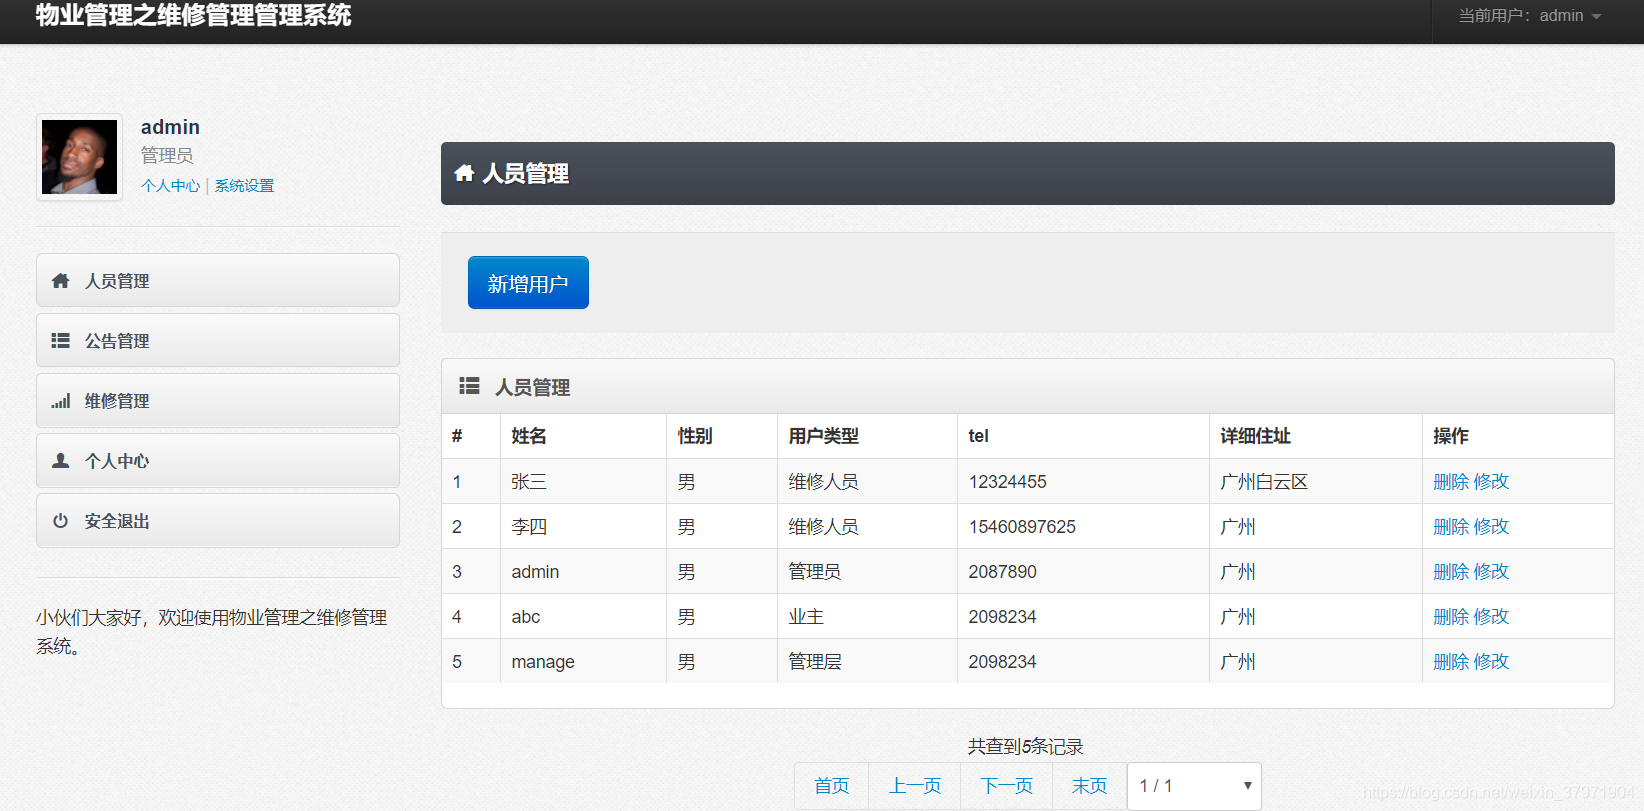Open 维修管理 sidebar menu item
Image resolution: width=1644 pixels, height=811 pixels.
click(x=218, y=400)
